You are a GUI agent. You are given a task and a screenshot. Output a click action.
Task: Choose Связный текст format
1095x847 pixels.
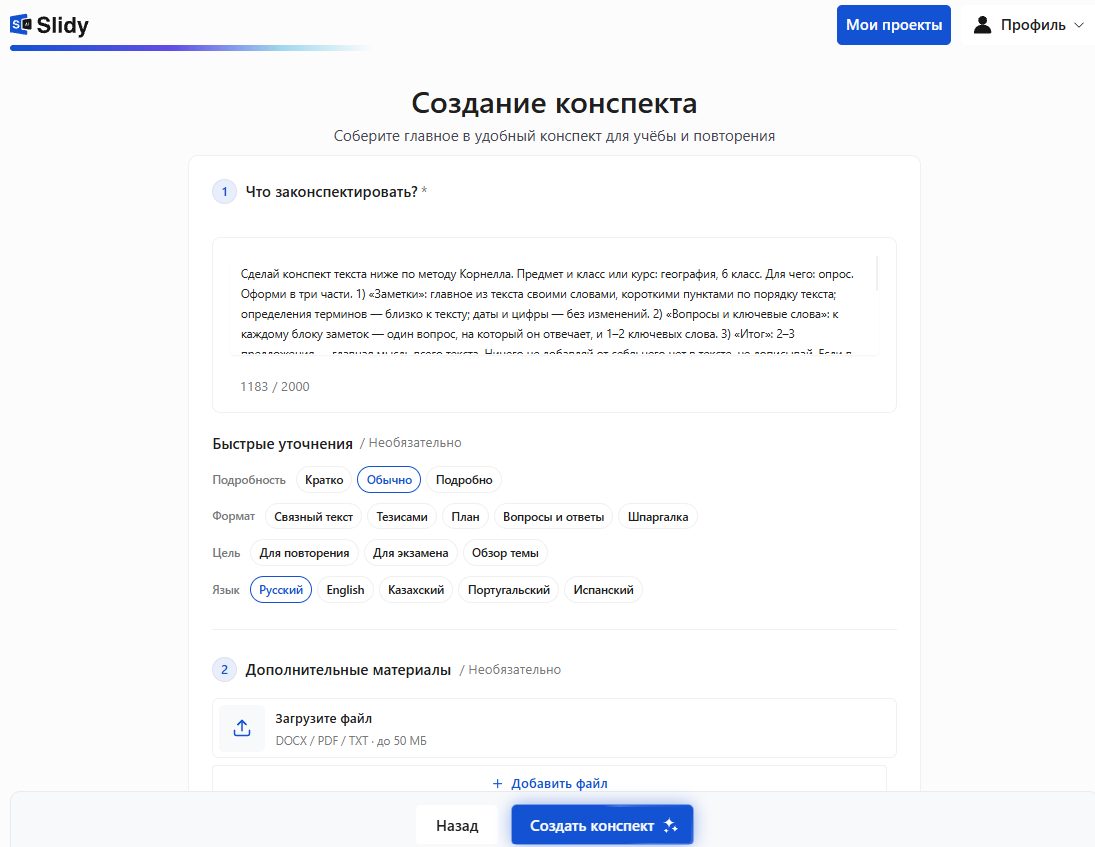click(x=313, y=517)
